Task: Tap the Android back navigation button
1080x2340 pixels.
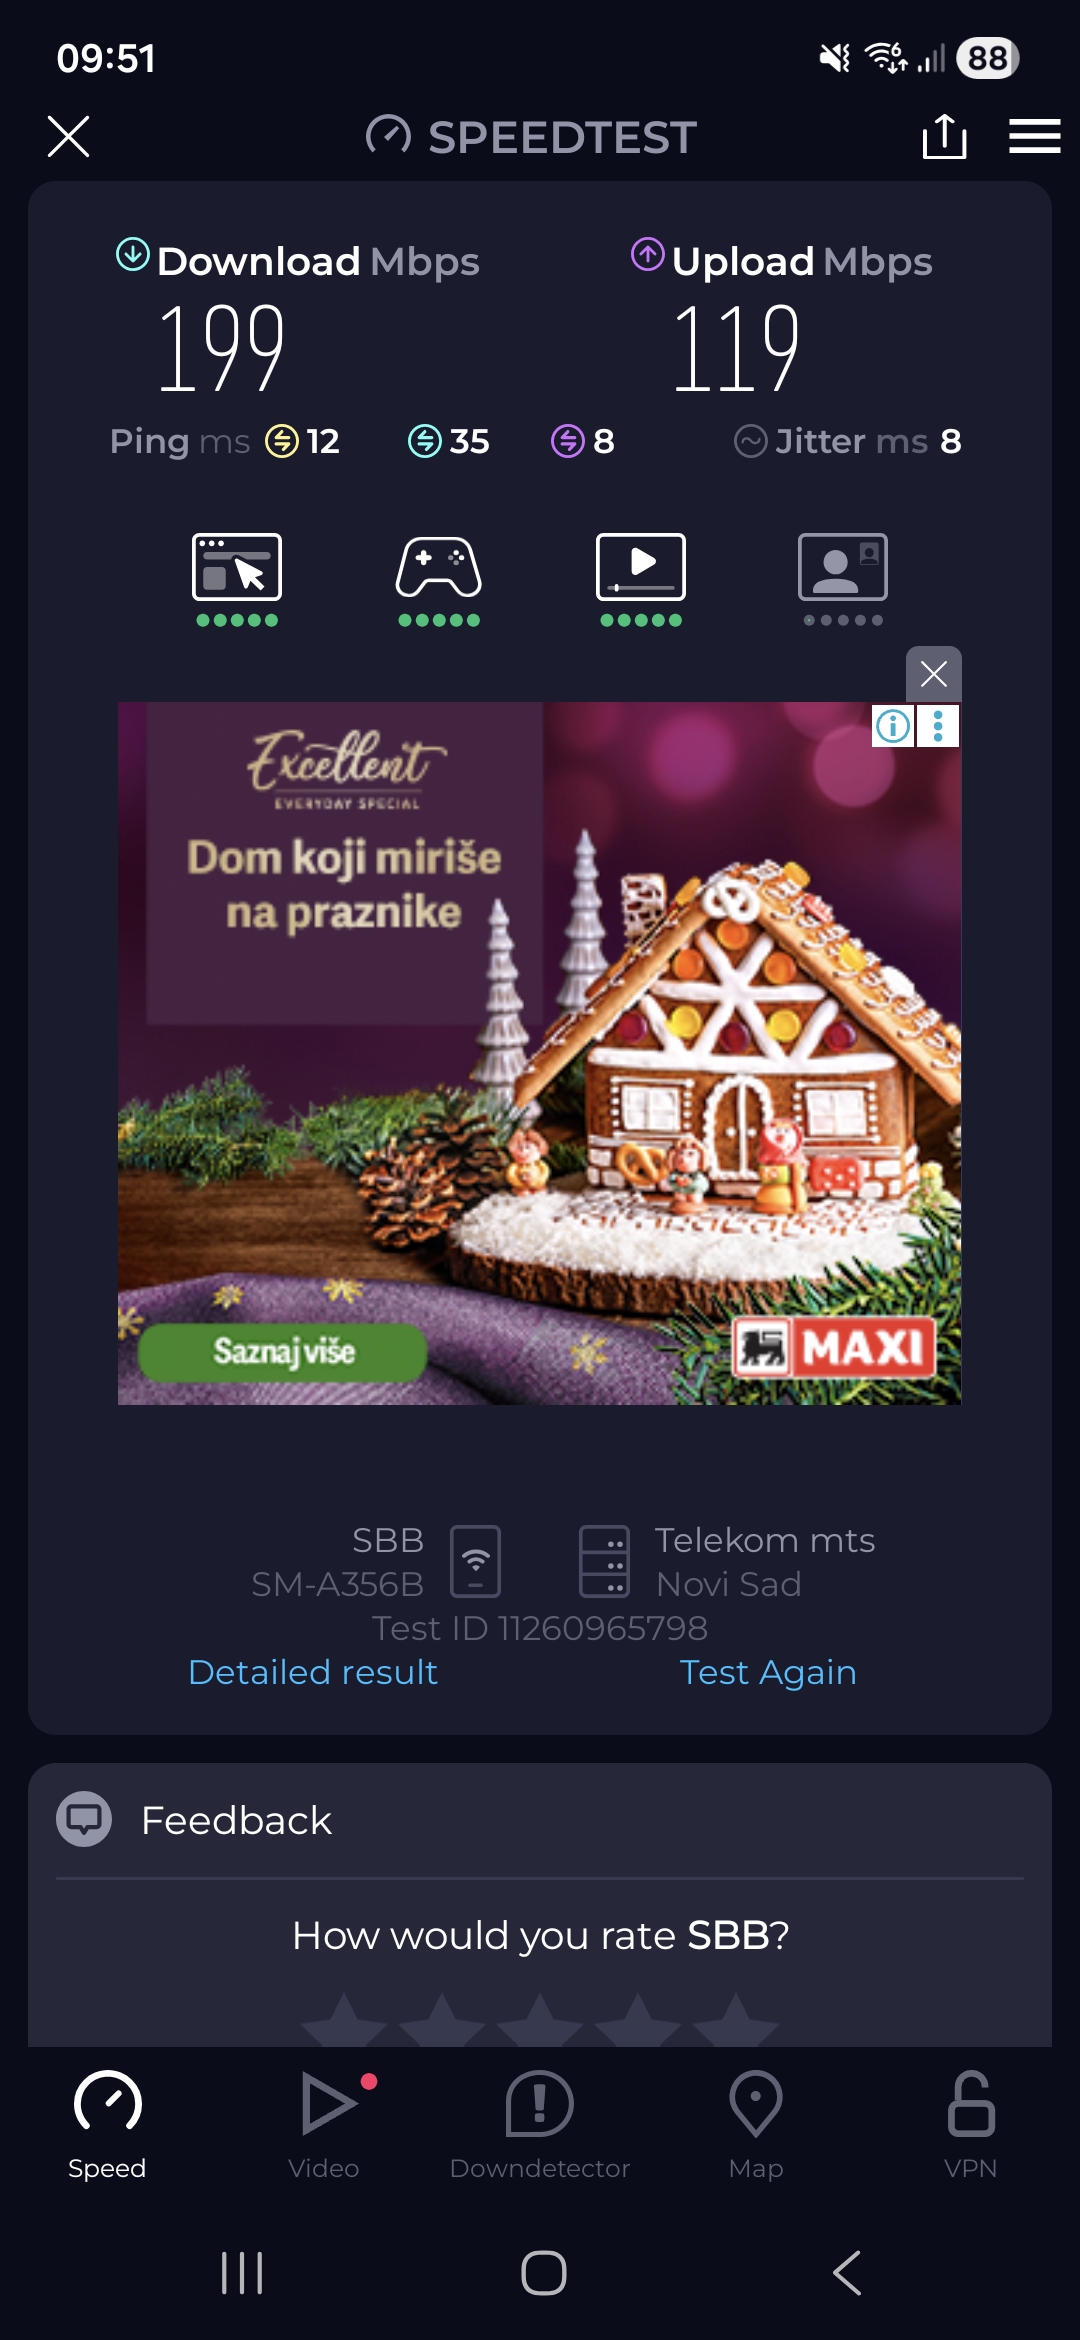Action: 846,2273
